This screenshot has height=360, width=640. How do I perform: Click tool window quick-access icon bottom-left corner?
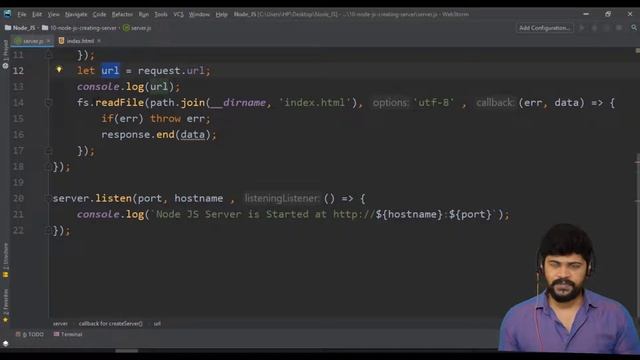point(5,343)
